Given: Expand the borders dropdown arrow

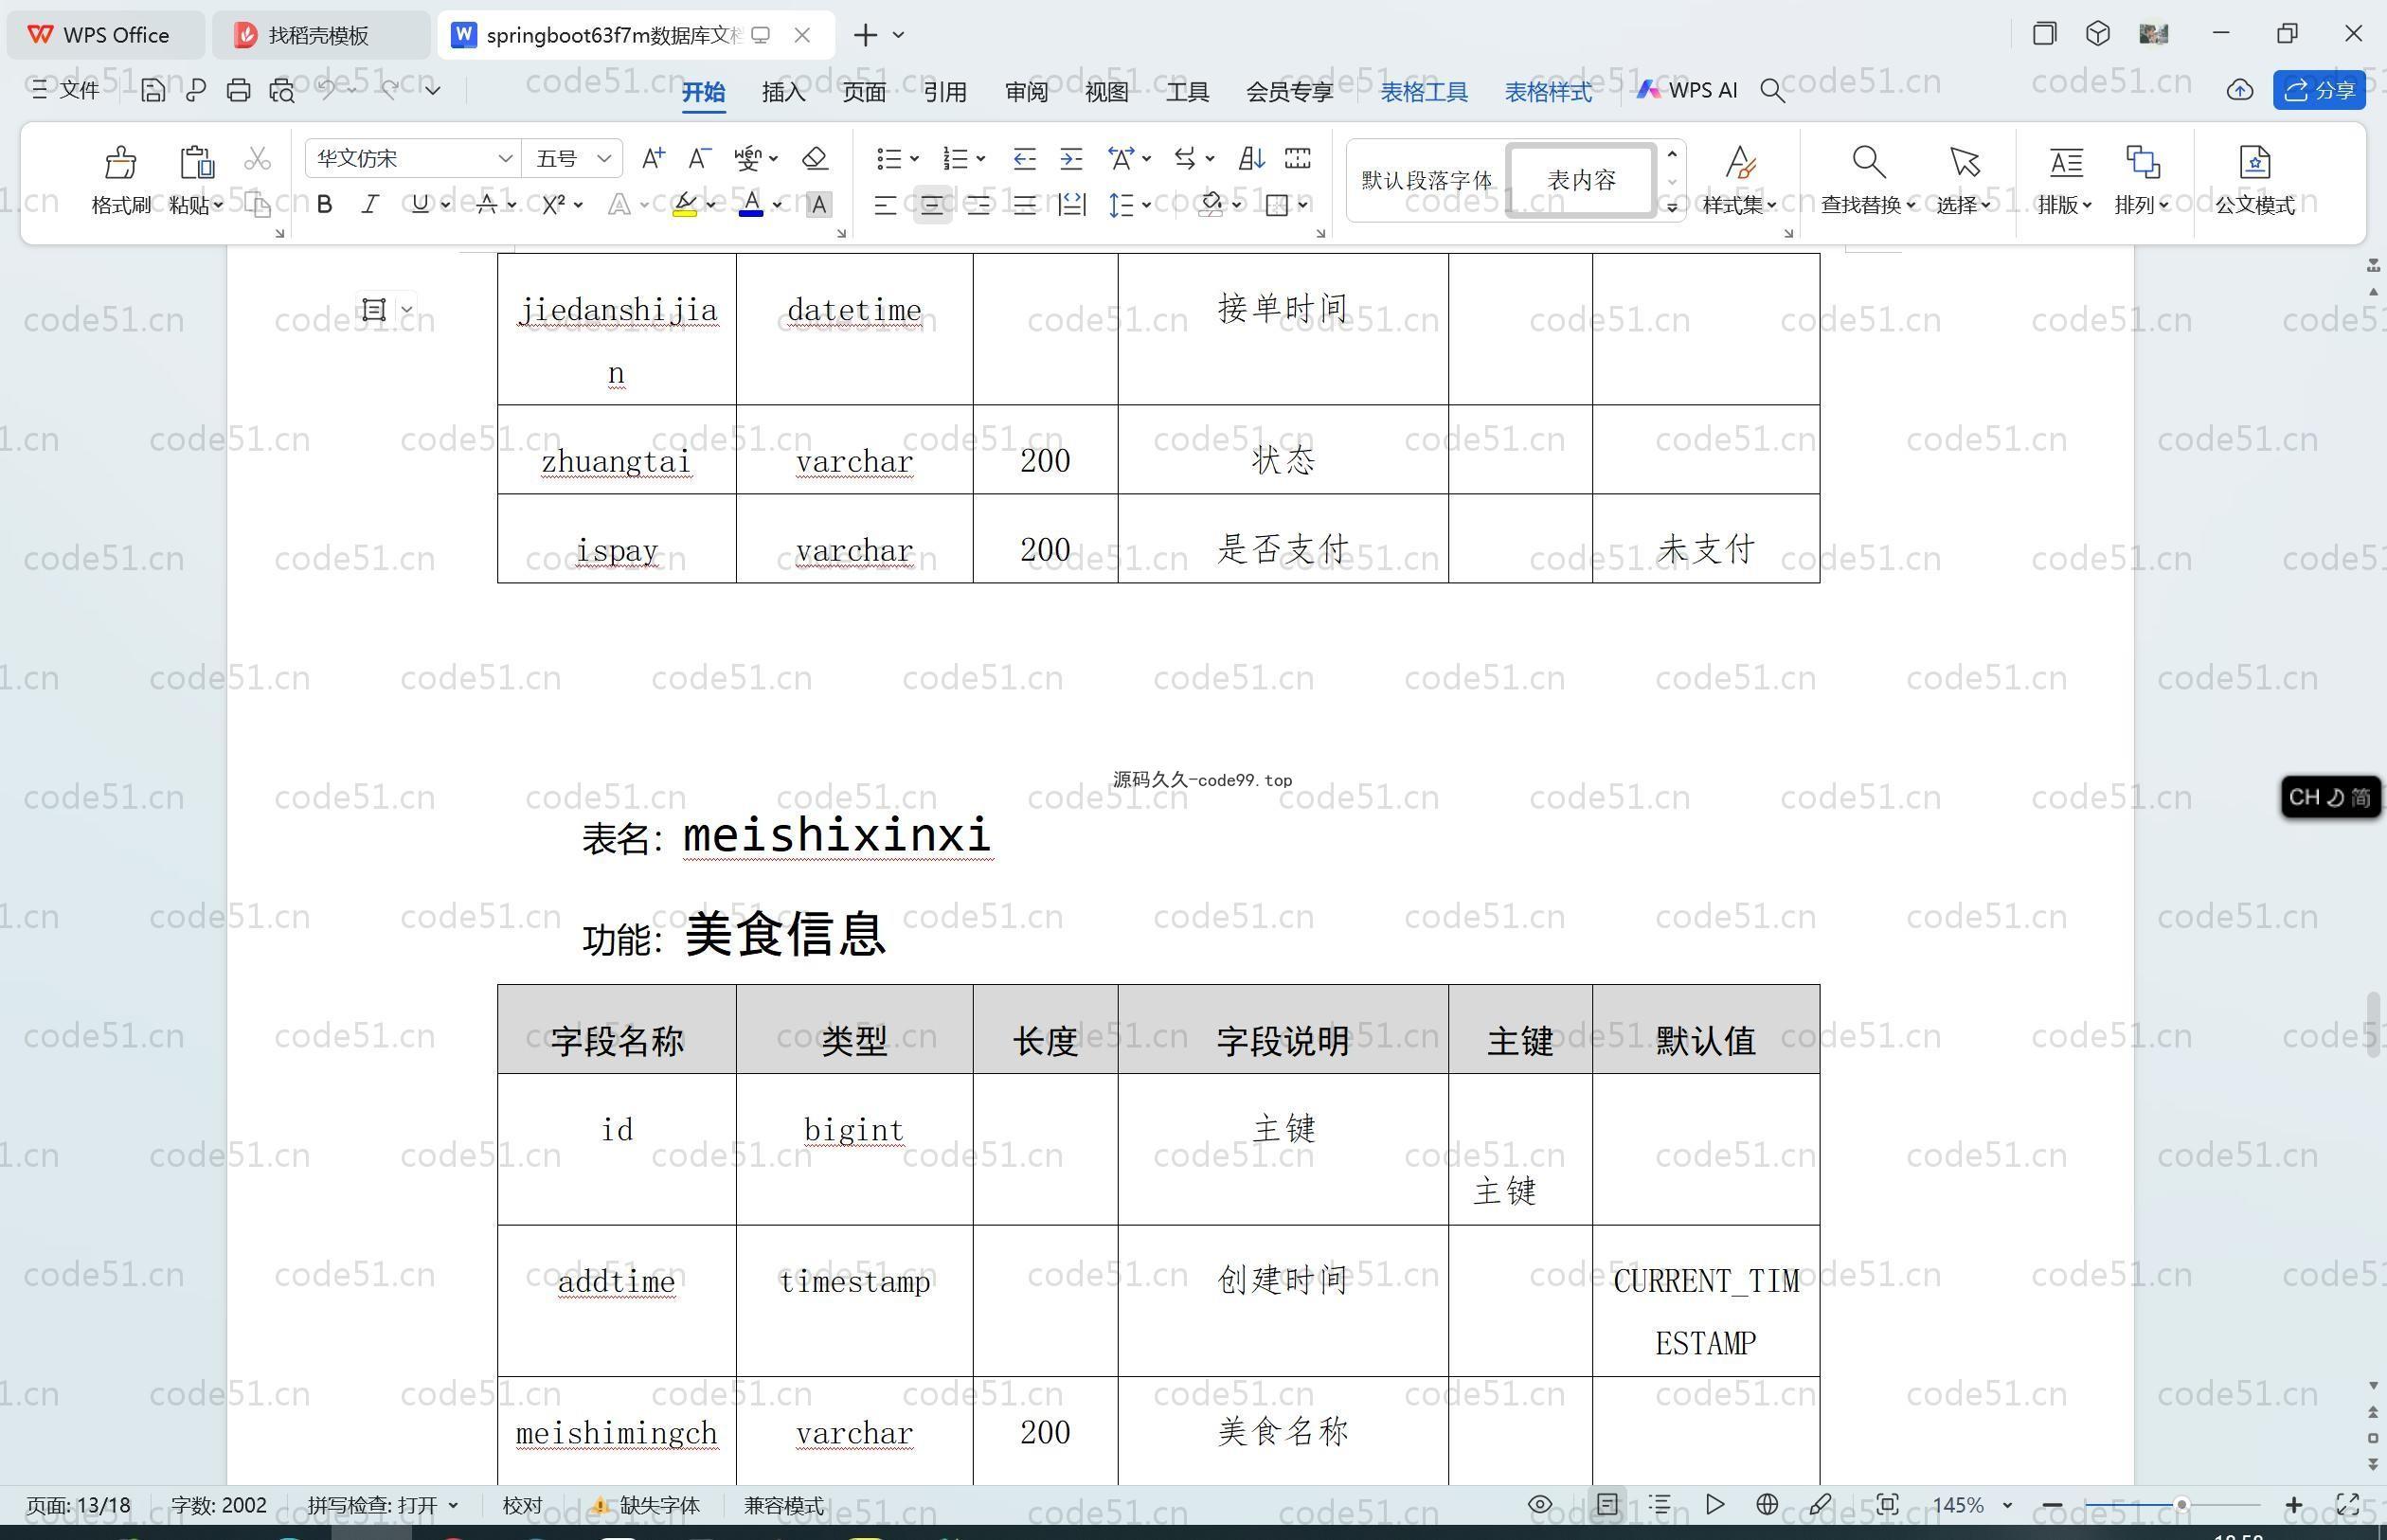Looking at the screenshot, I should pyautogui.click(x=1303, y=205).
